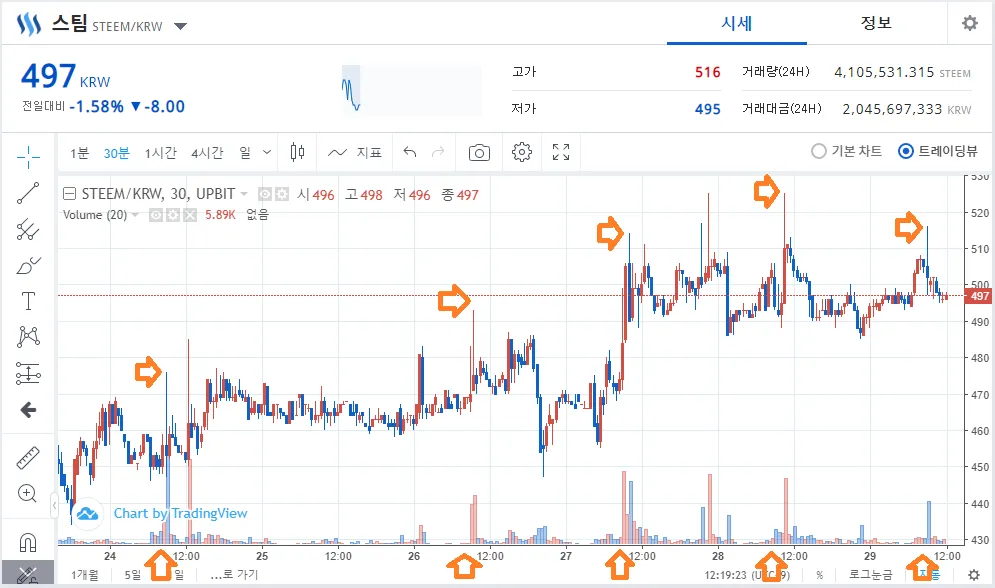Undo the last chart action
This screenshot has width=995, height=588.
pos(410,152)
